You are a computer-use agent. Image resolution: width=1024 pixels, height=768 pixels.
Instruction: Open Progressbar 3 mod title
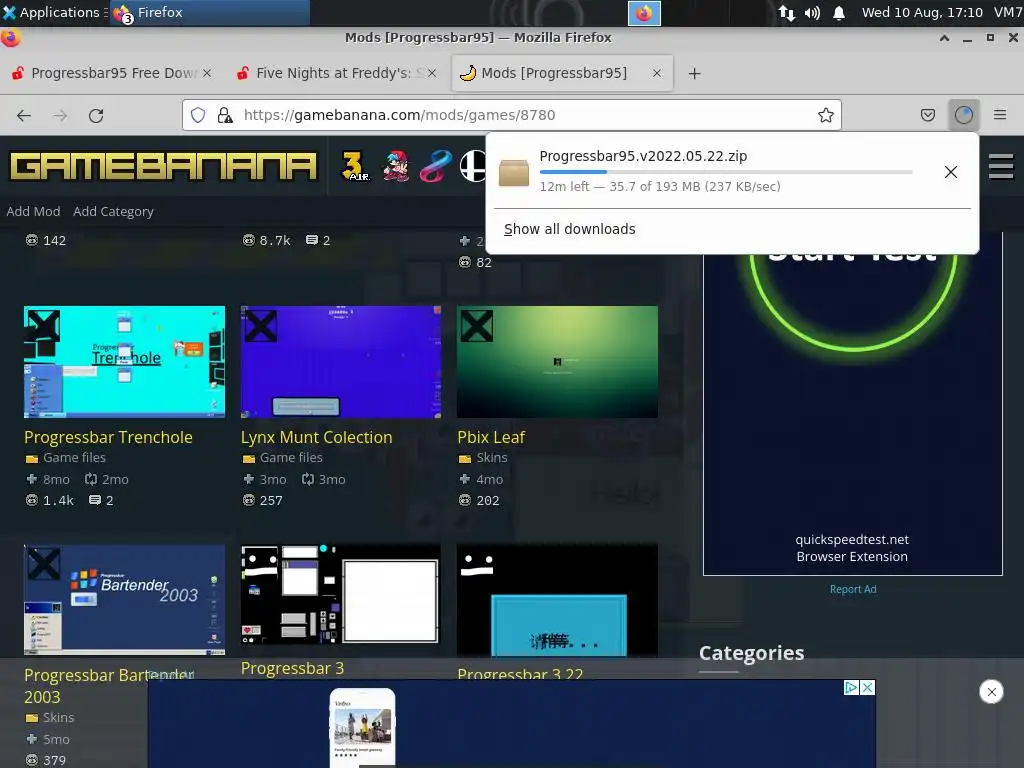(293, 668)
